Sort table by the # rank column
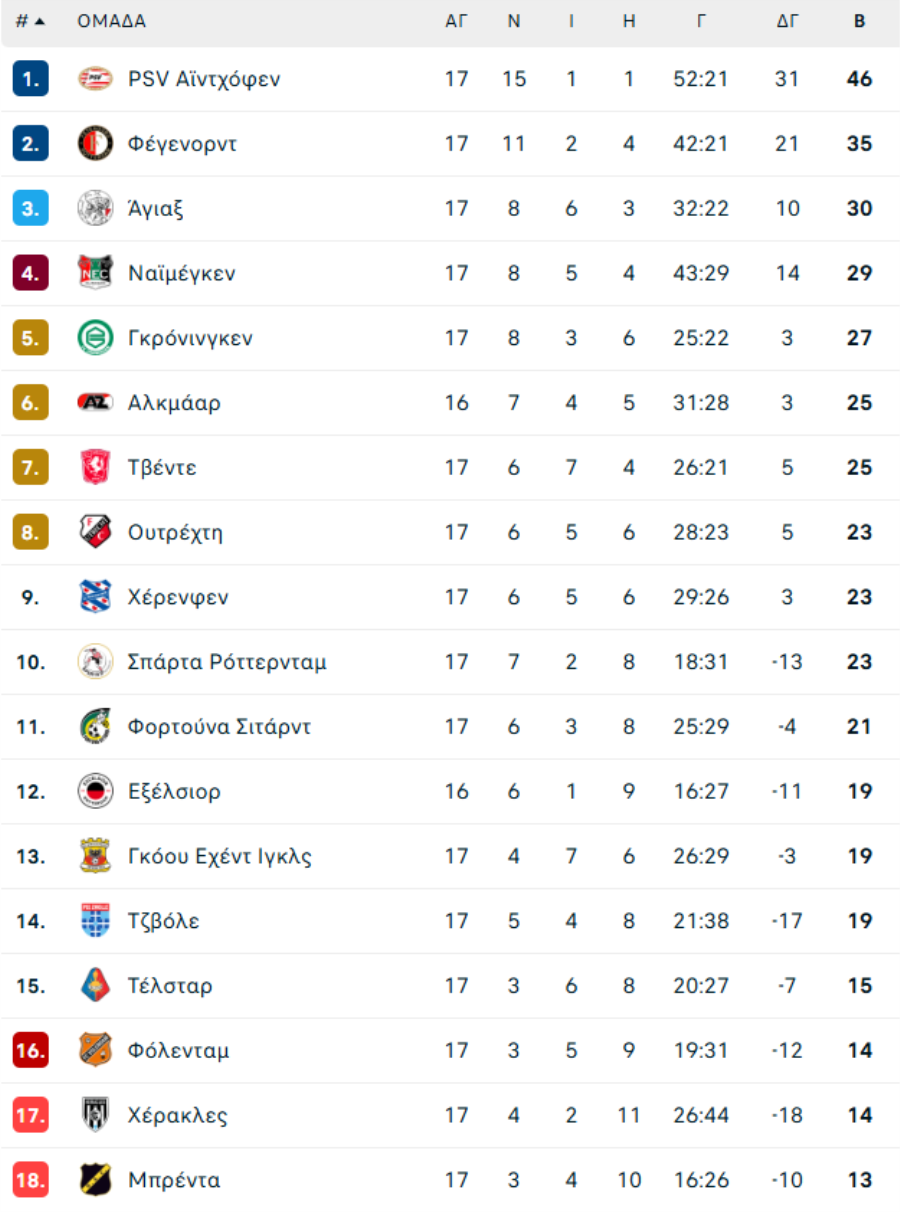Viewport: 900px width, 1212px height. pyautogui.click(x=30, y=21)
